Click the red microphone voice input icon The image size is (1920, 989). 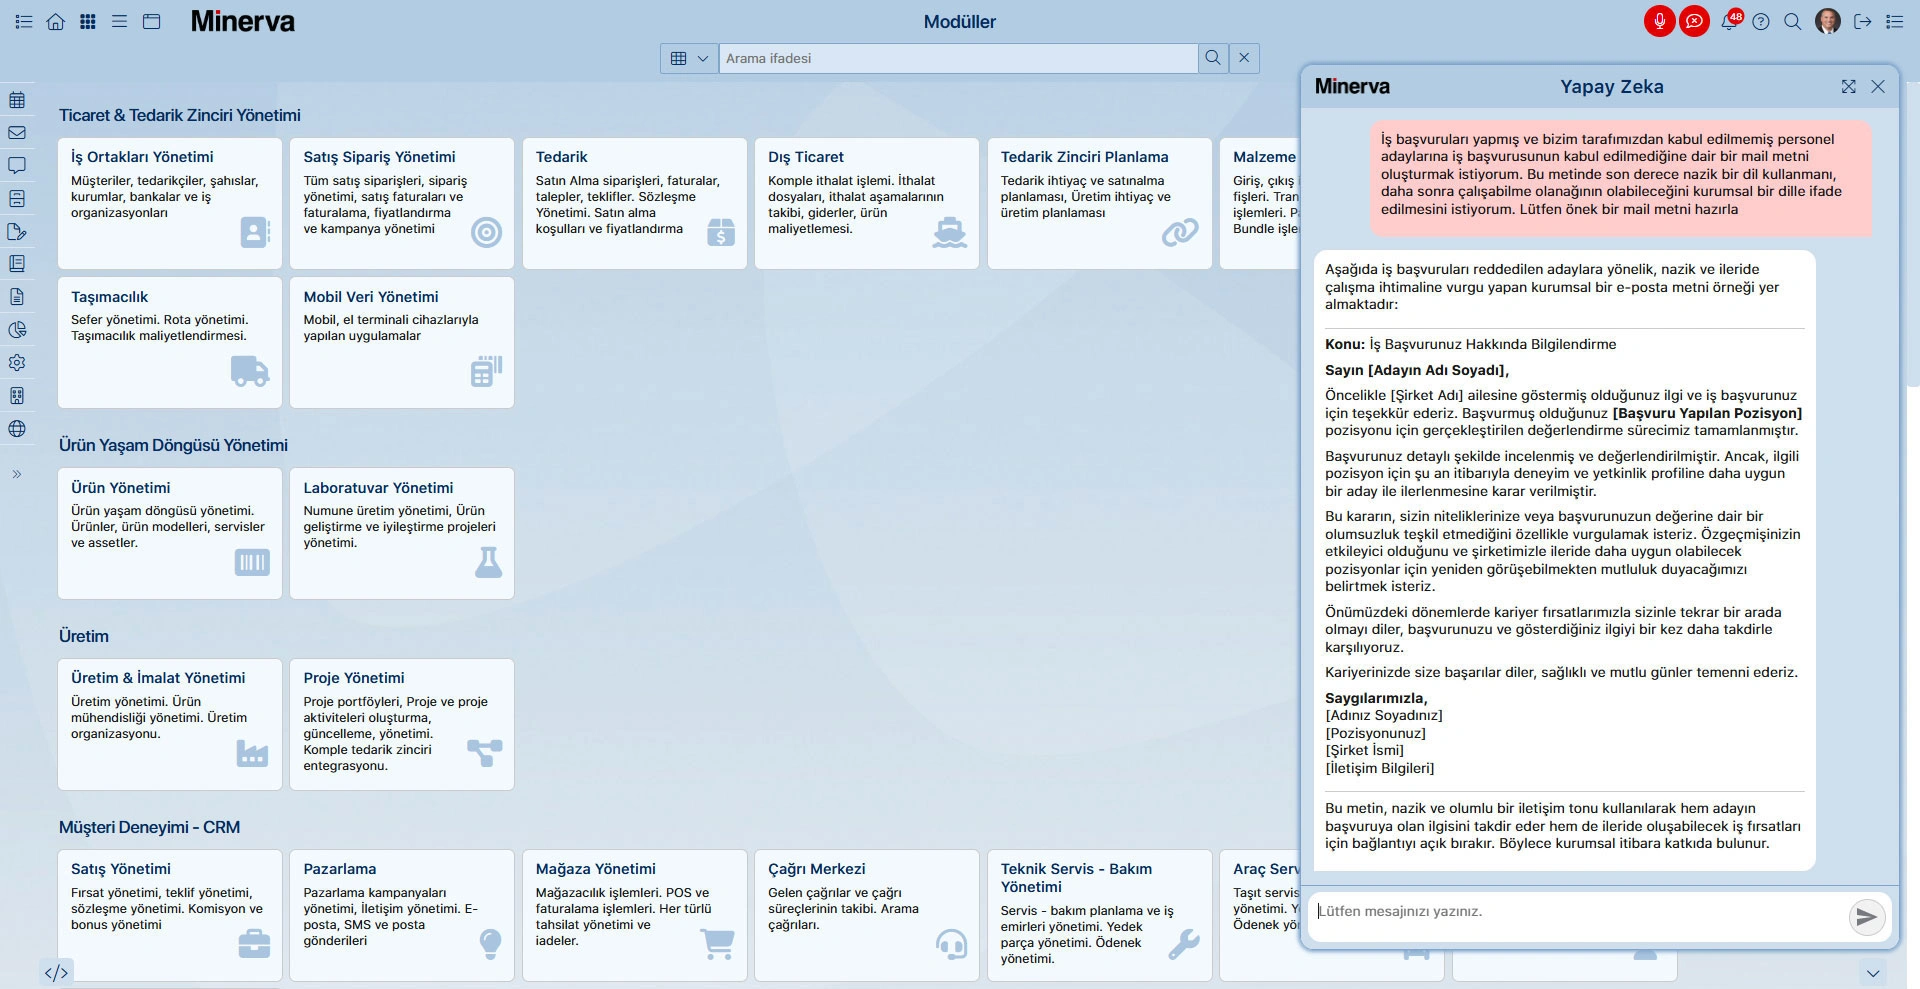[1659, 21]
